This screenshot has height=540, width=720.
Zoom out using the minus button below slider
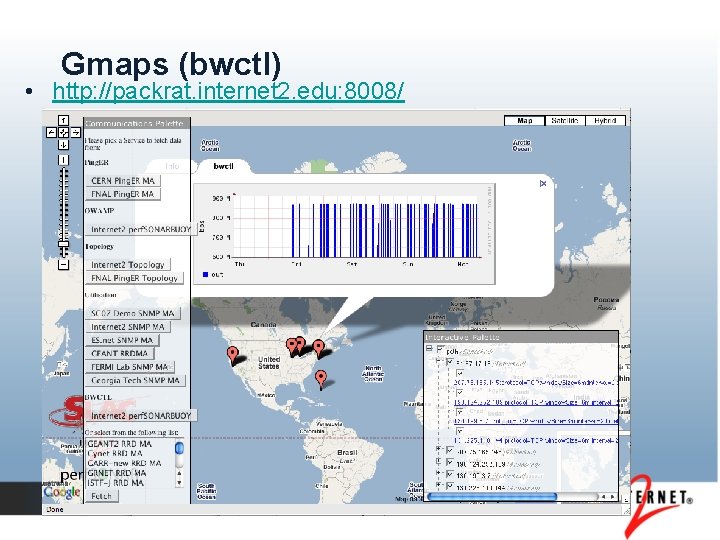pos(63,264)
